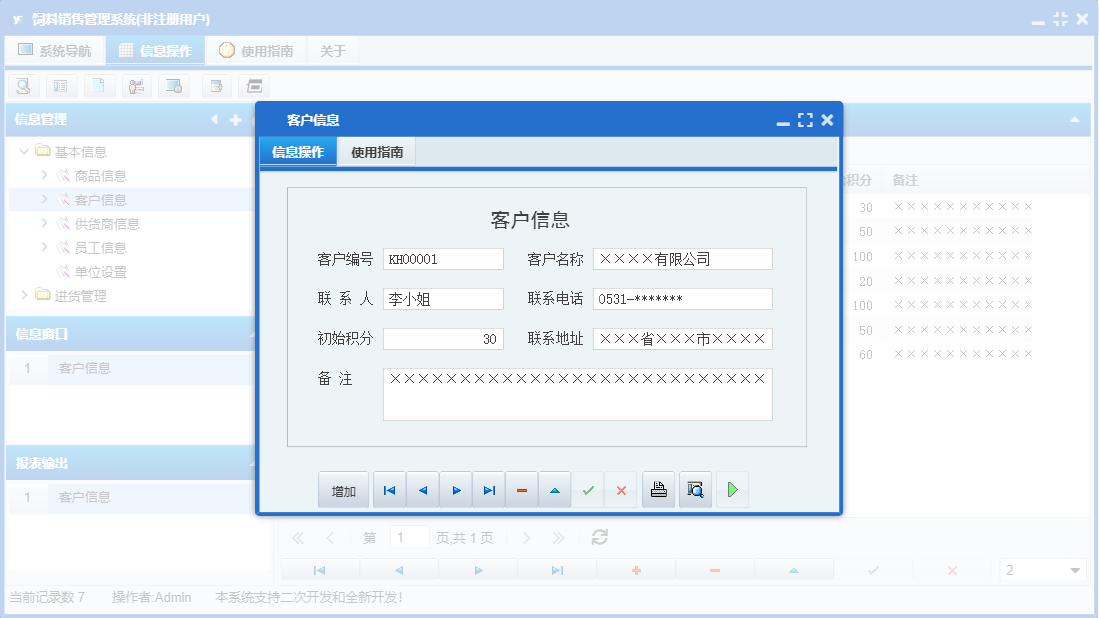1099x618 pixels.
Task: Open print preview in the customer dialog
Action: click(696, 489)
